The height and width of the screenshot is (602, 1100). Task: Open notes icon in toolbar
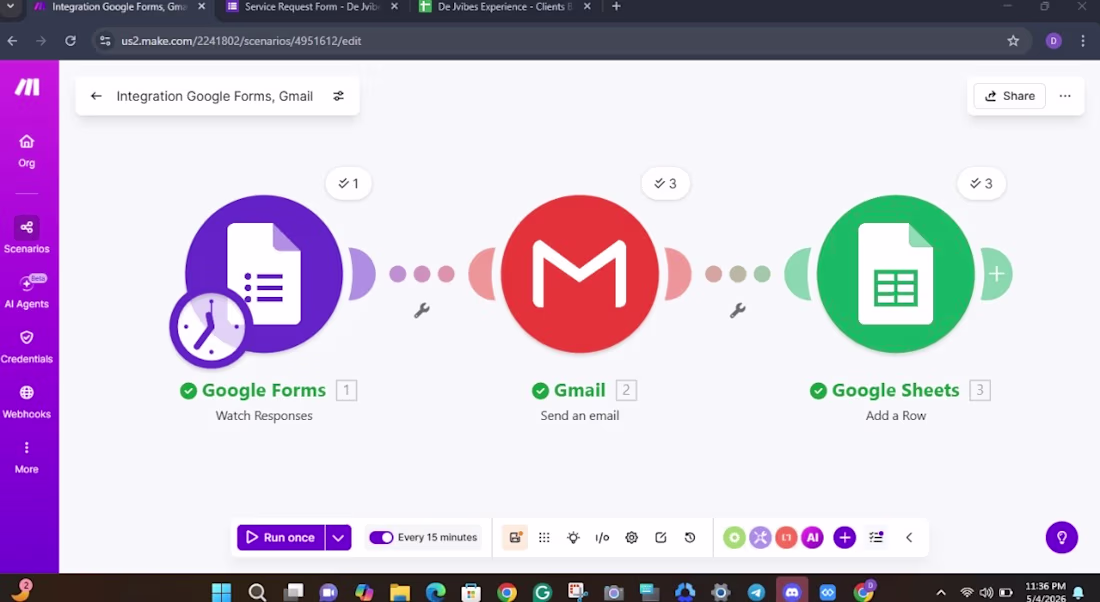pos(661,537)
